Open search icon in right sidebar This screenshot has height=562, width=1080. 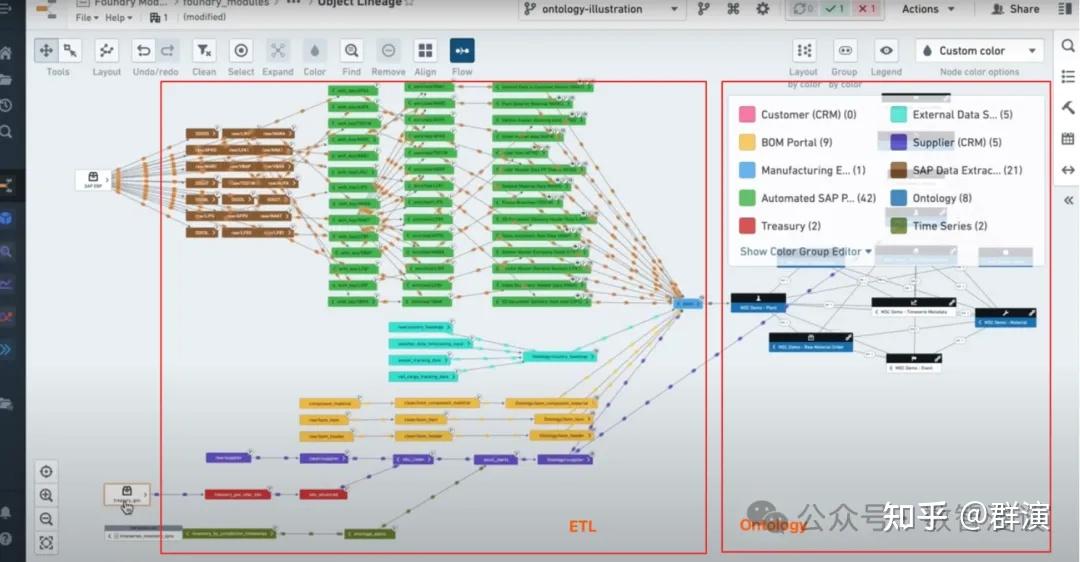pos(1068,45)
